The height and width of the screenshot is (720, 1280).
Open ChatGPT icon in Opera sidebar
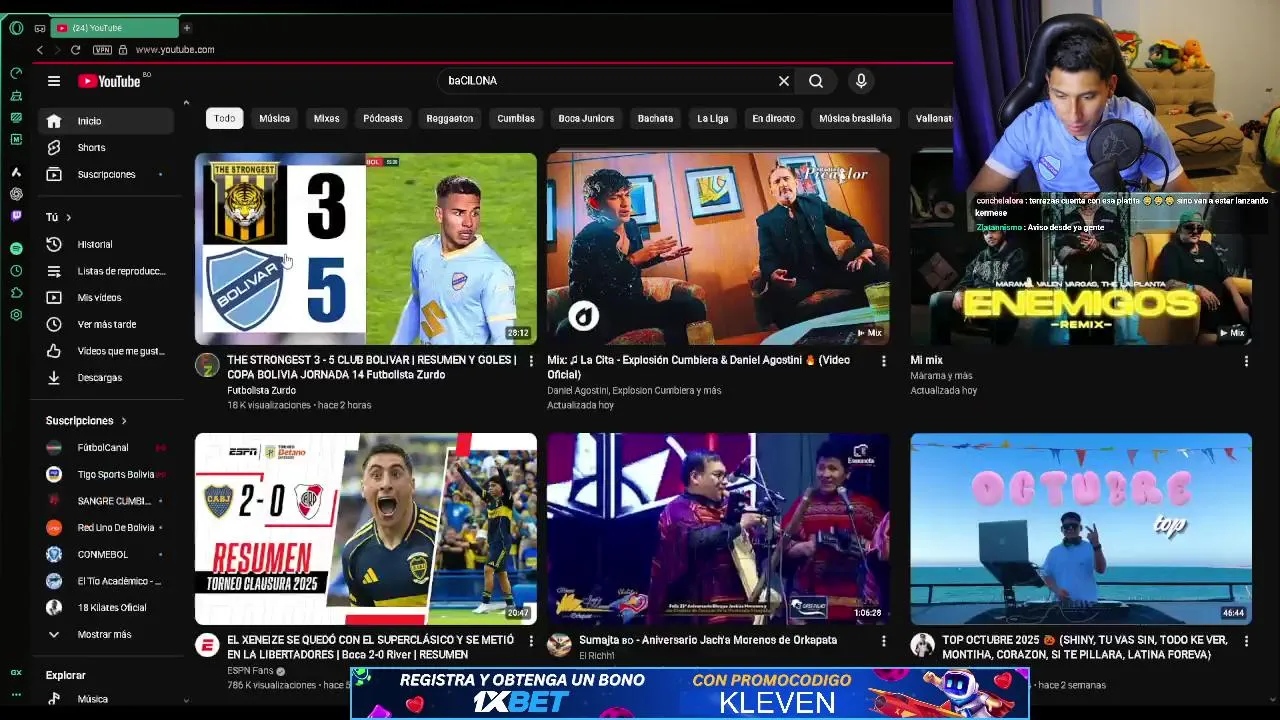[16, 194]
